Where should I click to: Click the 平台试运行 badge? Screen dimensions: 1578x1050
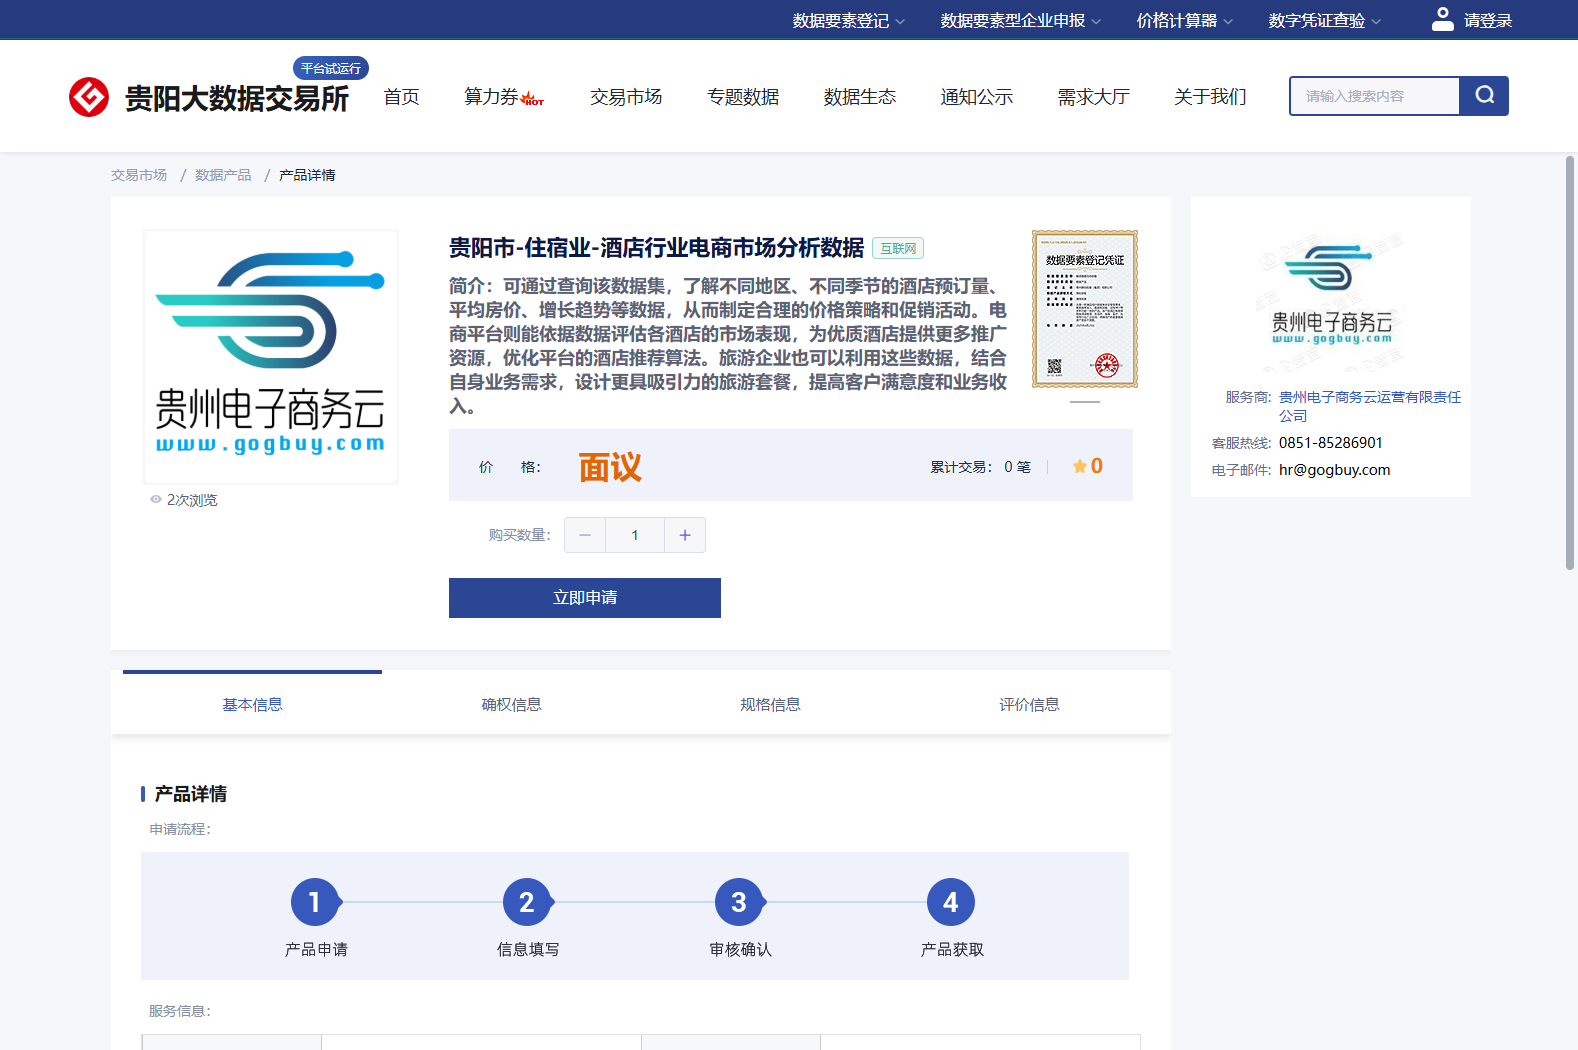pos(331,68)
